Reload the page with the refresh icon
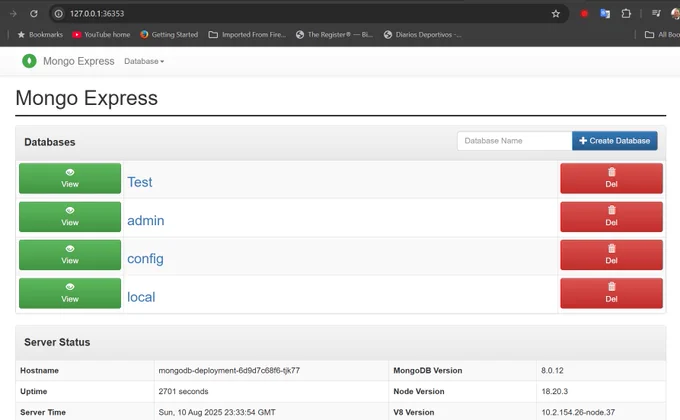Image resolution: width=680 pixels, height=420 pixels. tap(34, 13)
